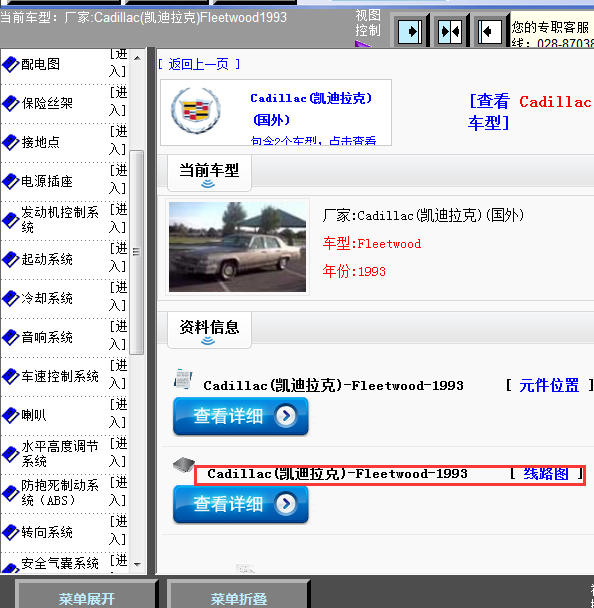Click the book icon beside 车速控制系统
Viewport: 594px width, 608px height.
(x=10, y=376)
